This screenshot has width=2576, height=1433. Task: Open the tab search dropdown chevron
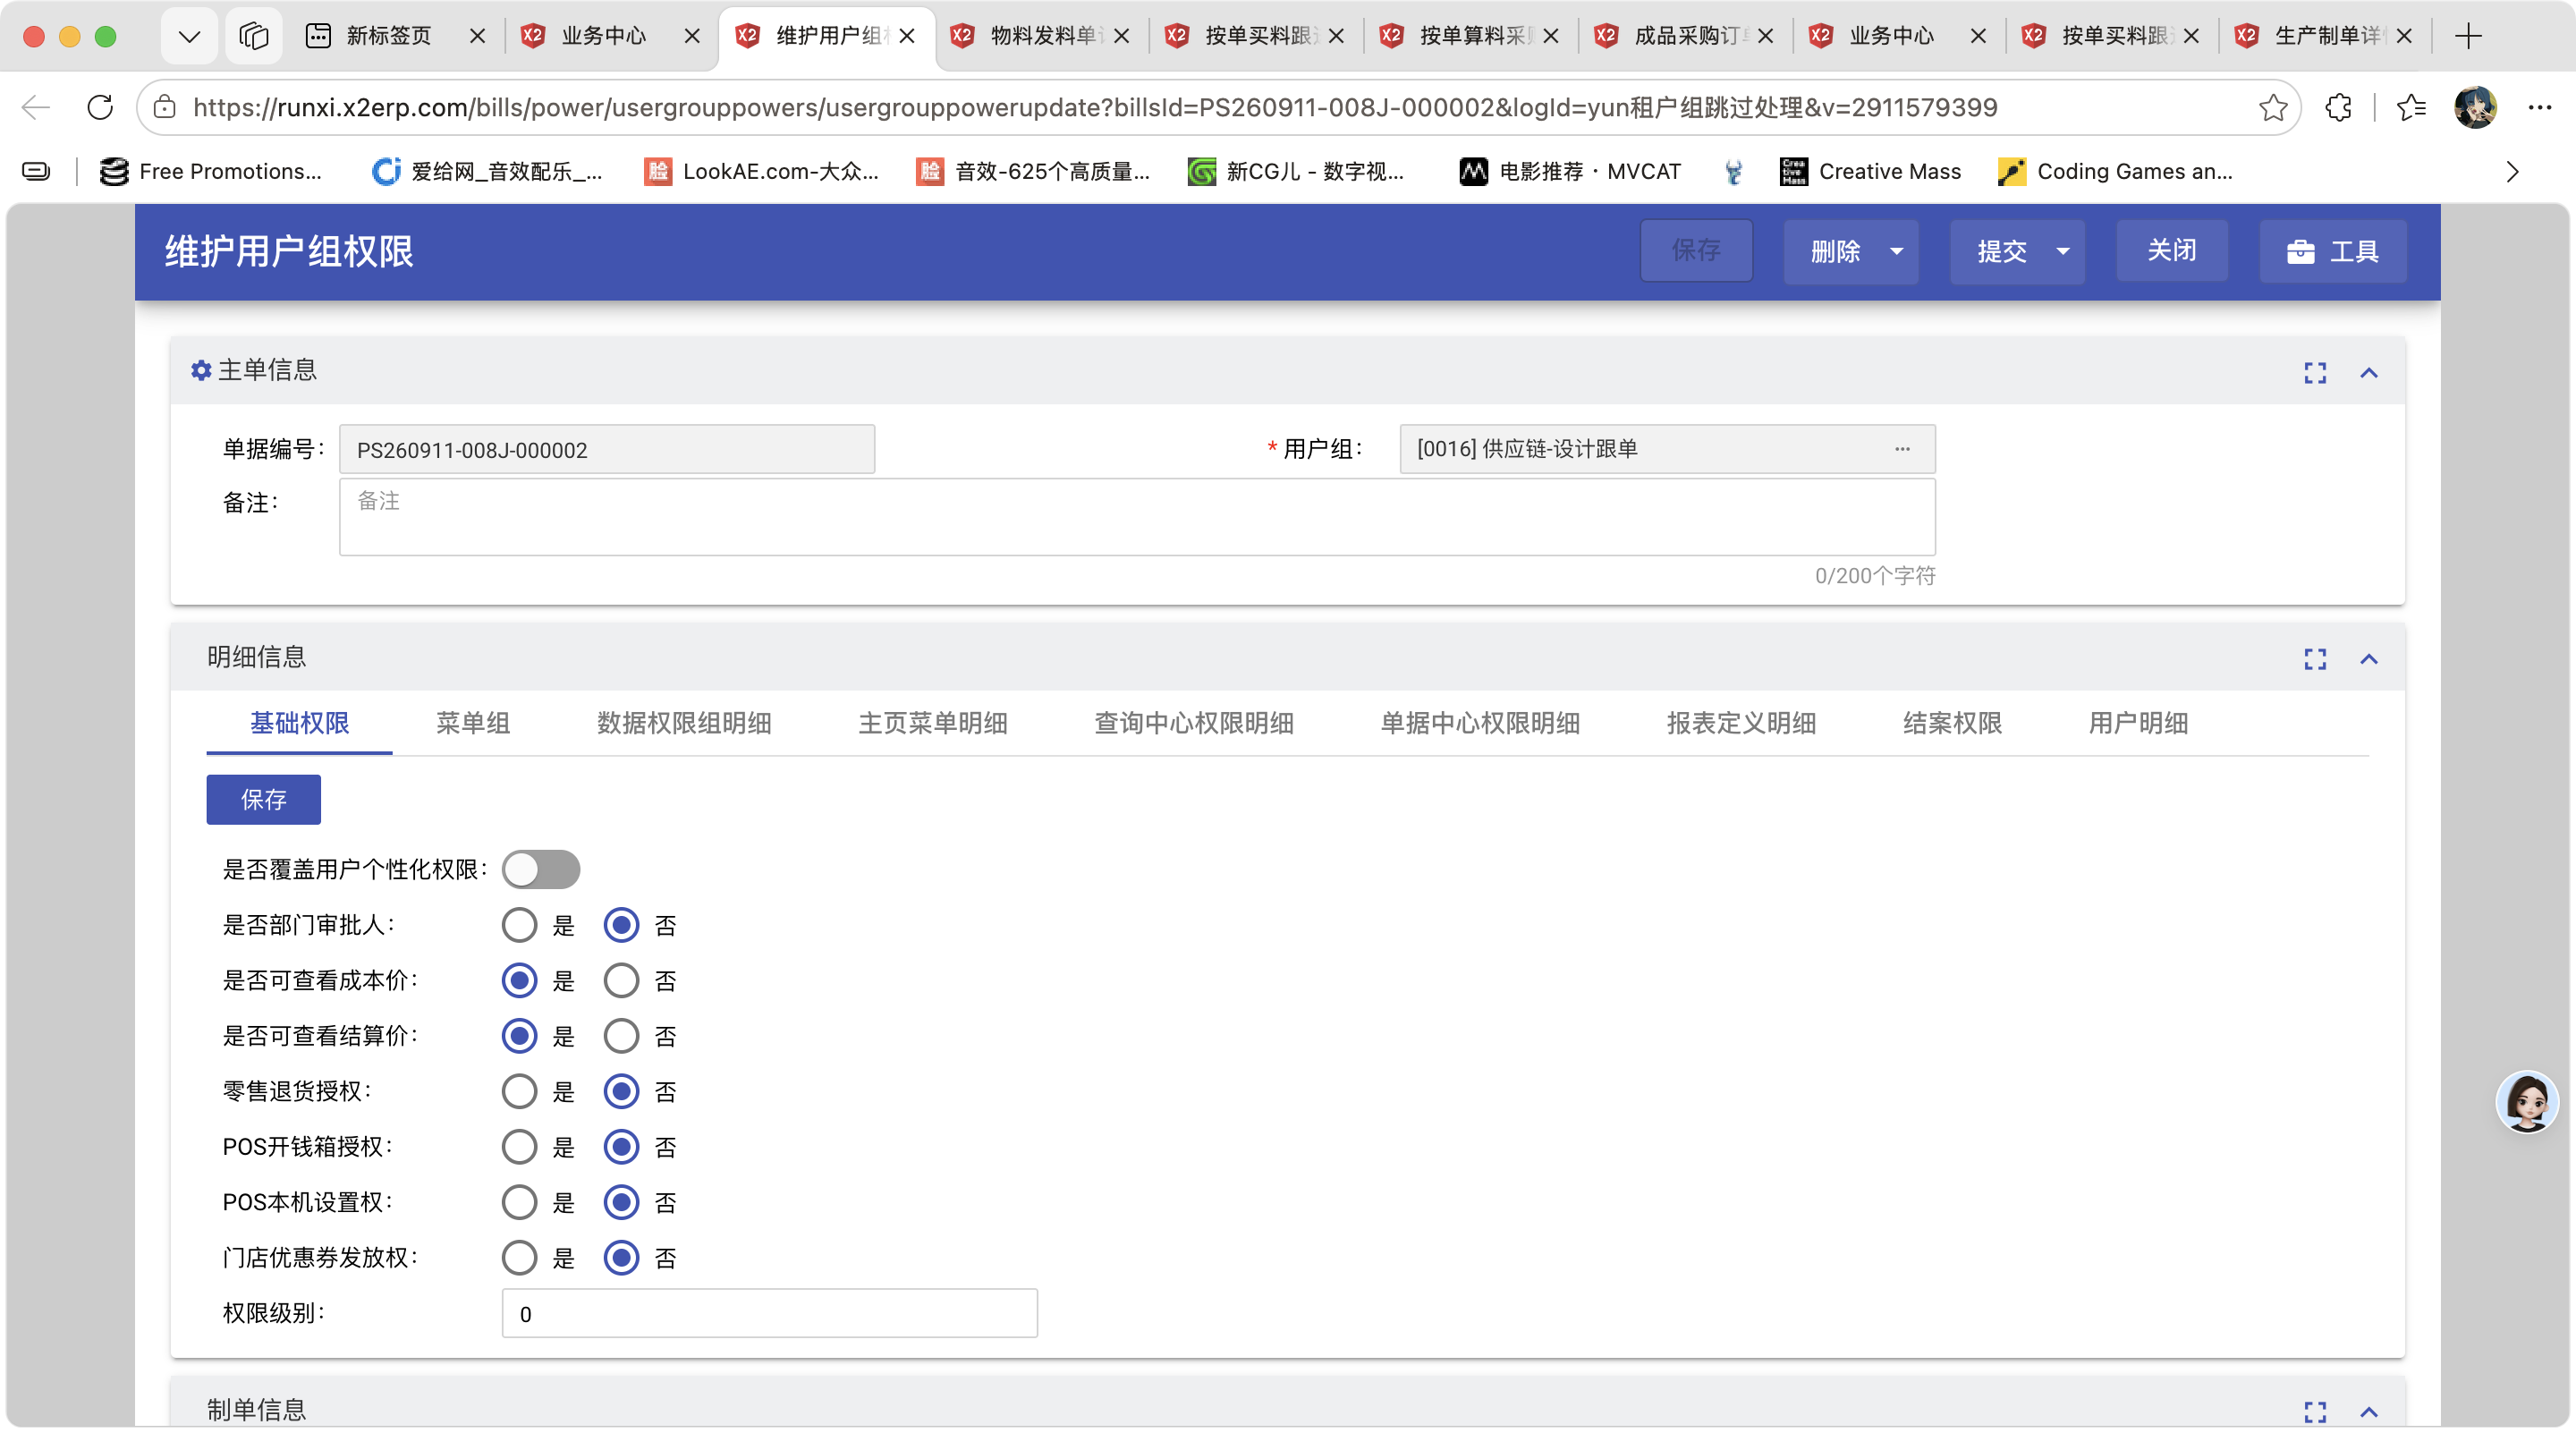189,36
